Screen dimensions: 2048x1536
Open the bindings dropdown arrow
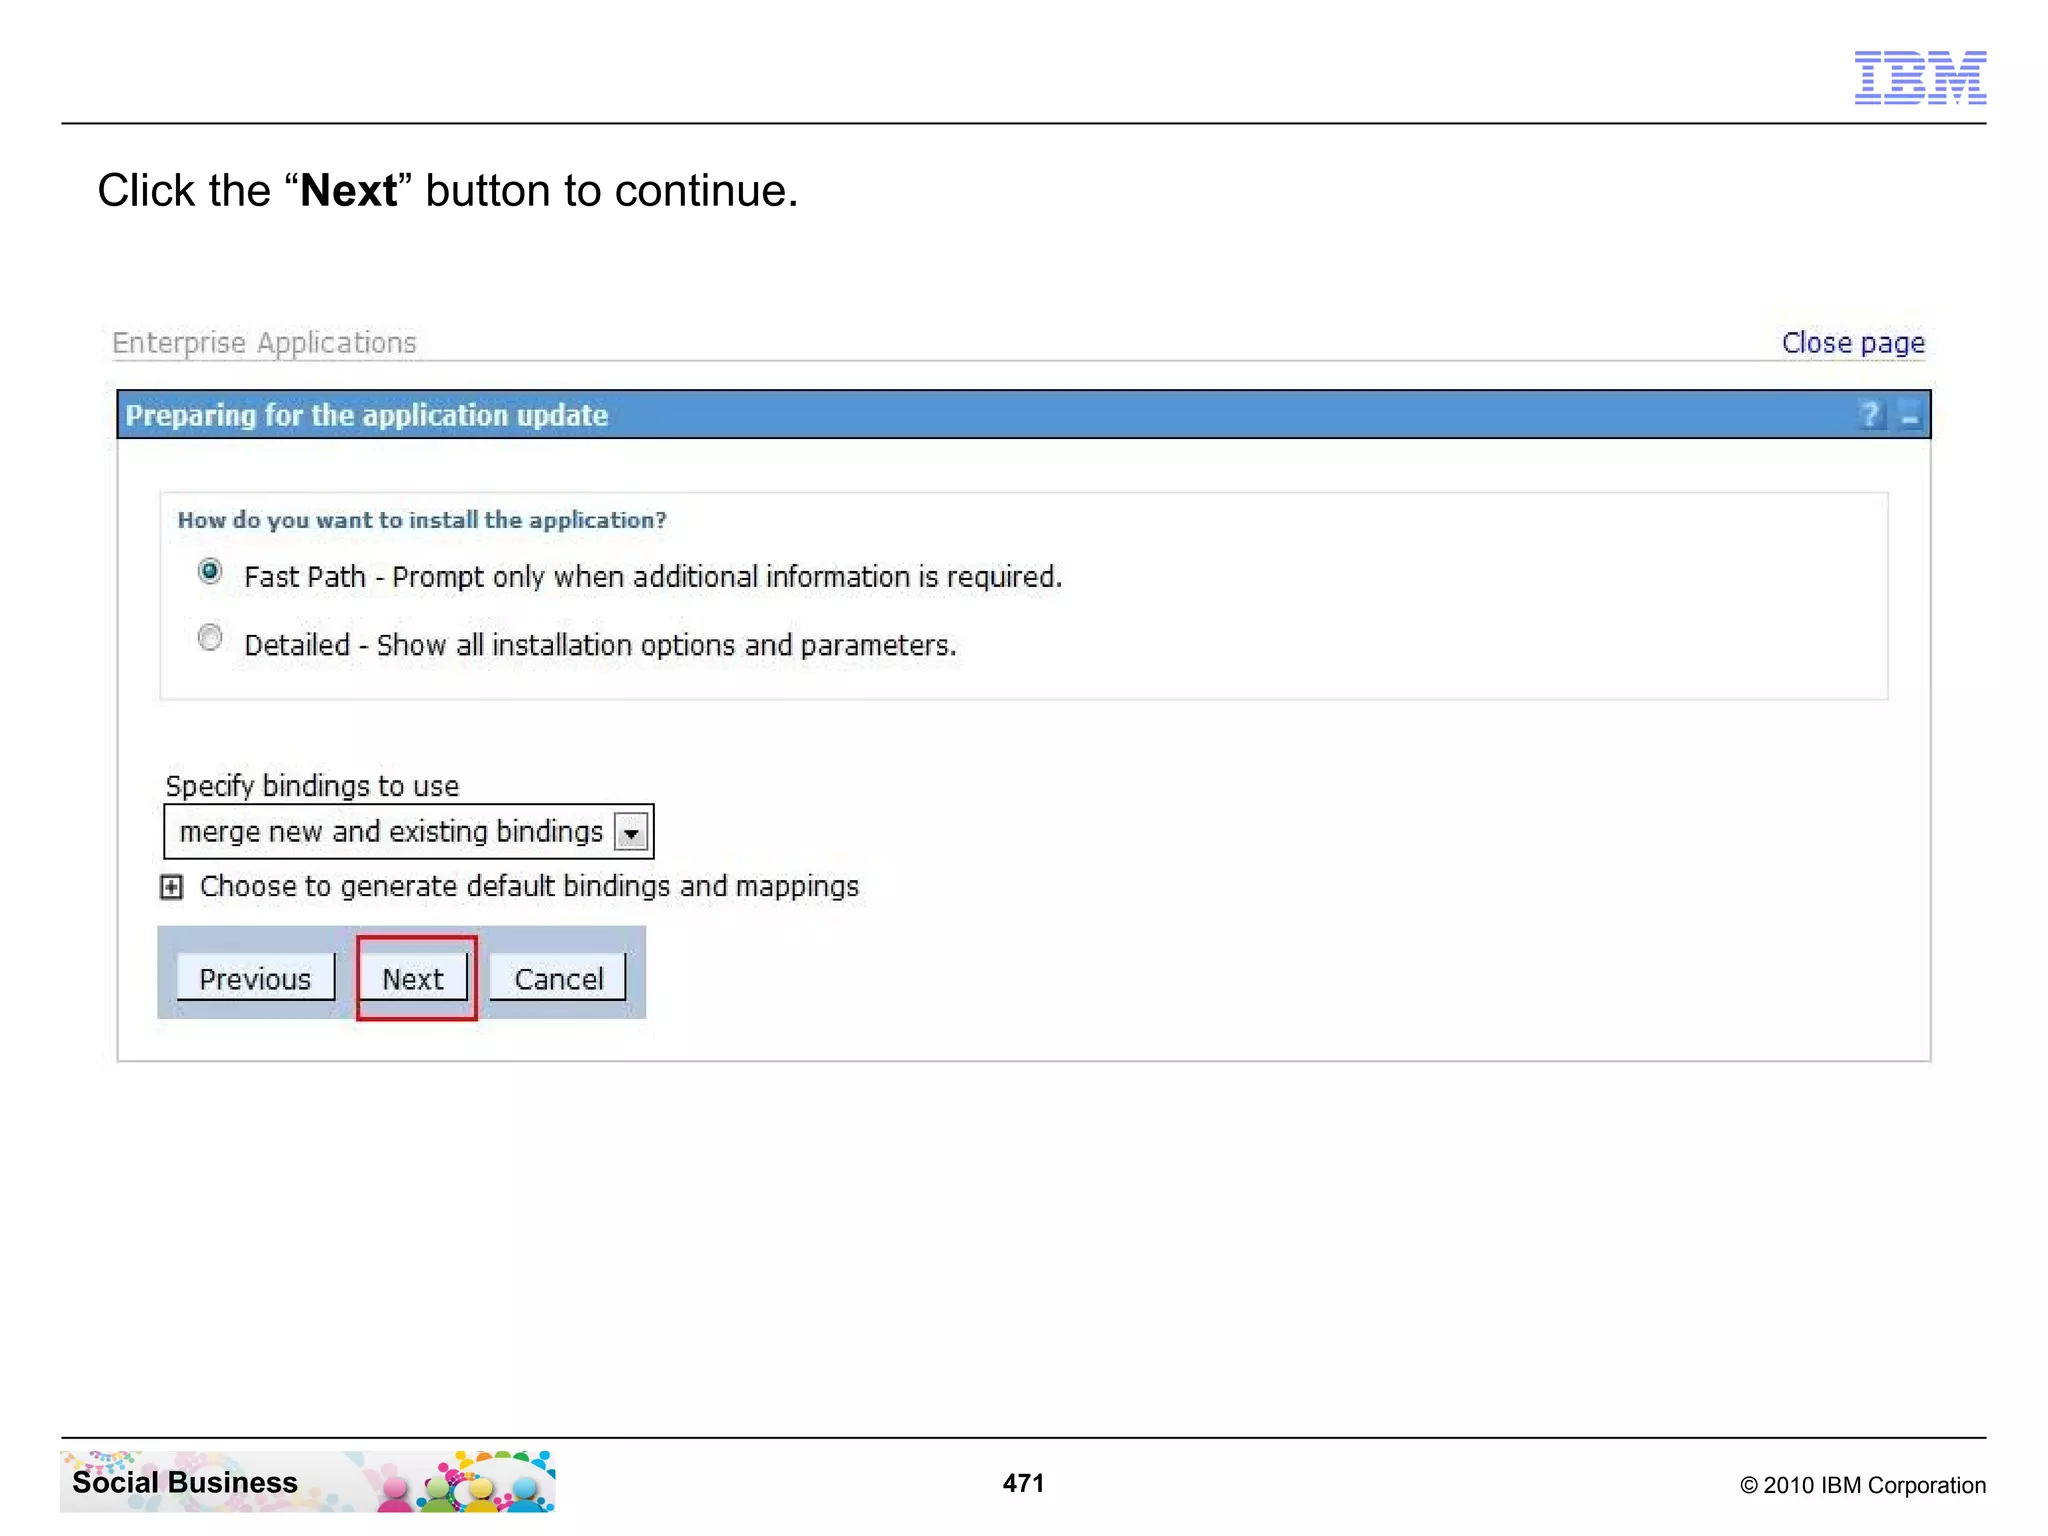click(x=631, y=832)
